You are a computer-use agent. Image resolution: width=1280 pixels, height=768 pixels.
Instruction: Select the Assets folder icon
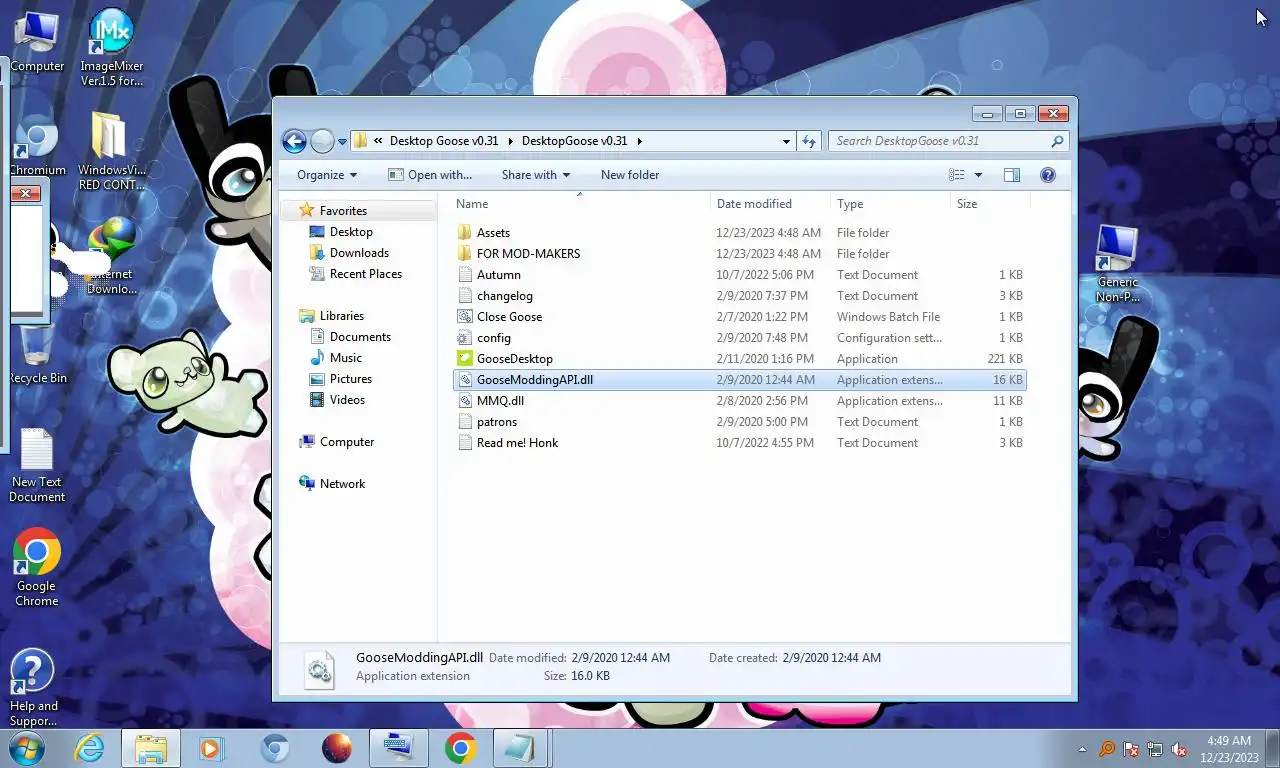coord(464,233)
